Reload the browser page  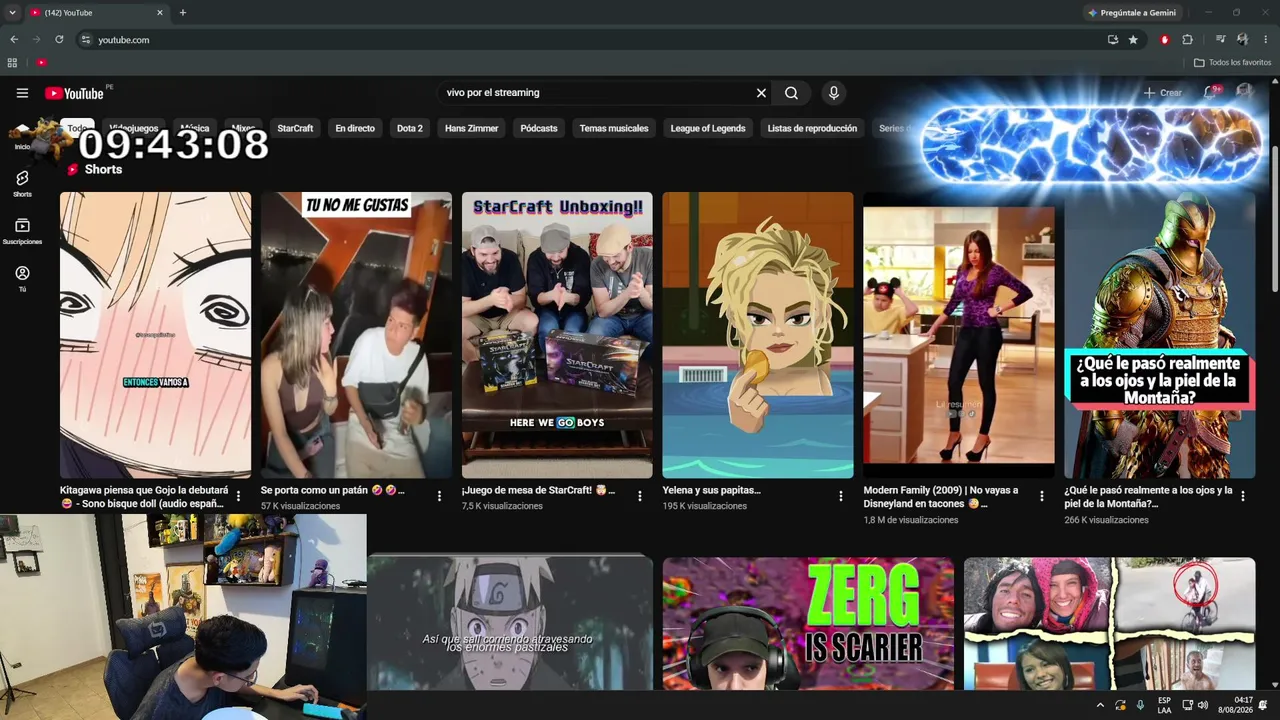click(x=59, y=40)
